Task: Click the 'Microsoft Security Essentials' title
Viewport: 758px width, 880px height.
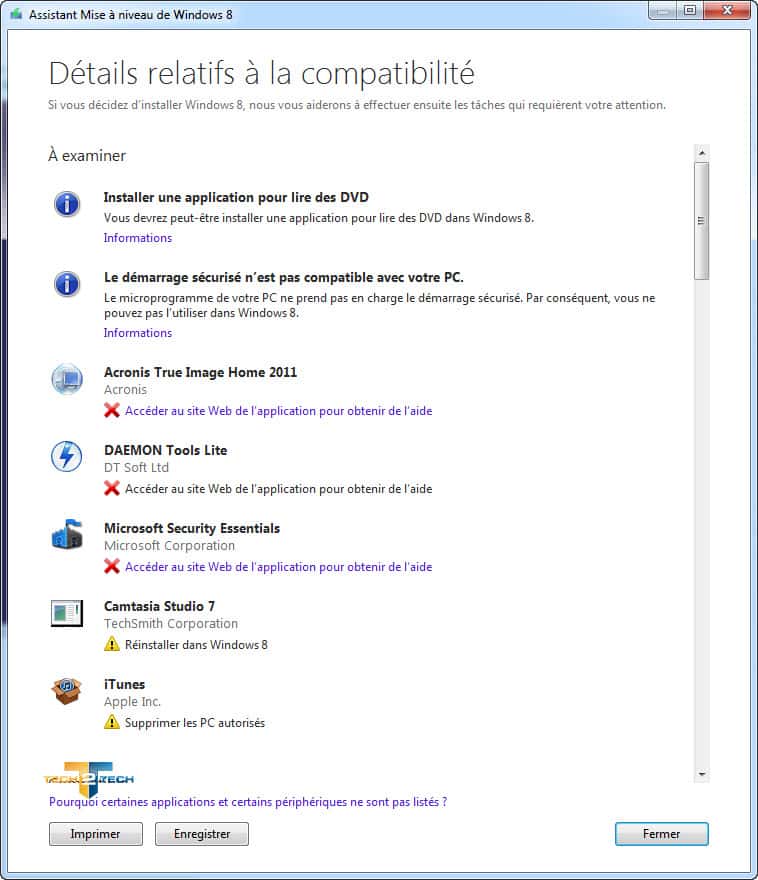Action: point(192,528)
